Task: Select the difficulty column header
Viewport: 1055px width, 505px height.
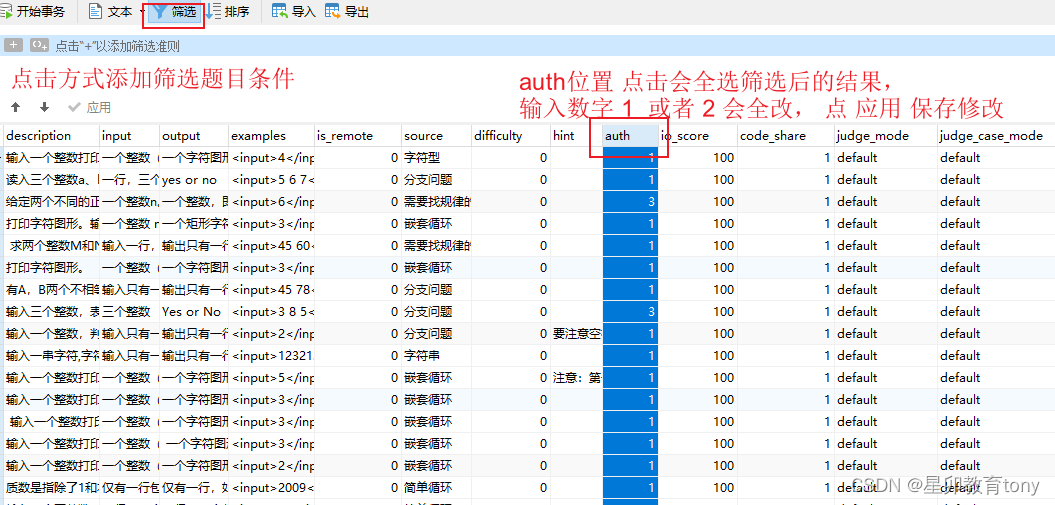Action: (511, 136)
